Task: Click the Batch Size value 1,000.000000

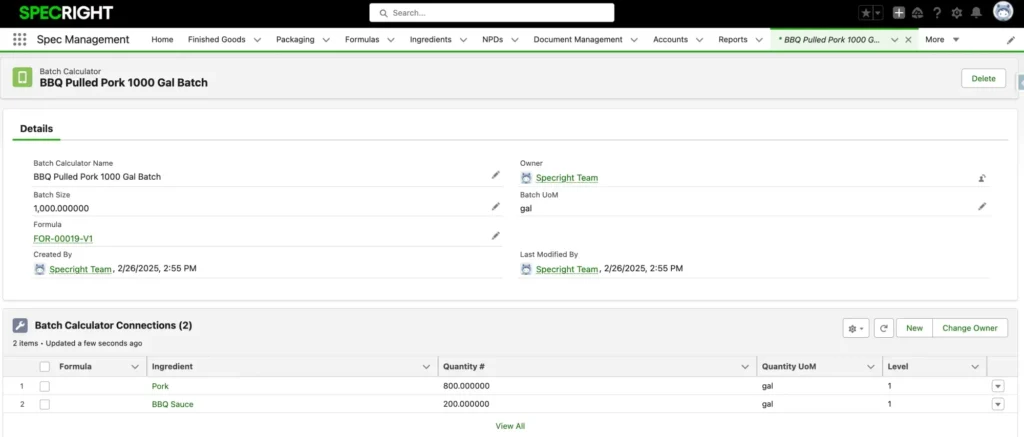Action: (x=61, y=208)
